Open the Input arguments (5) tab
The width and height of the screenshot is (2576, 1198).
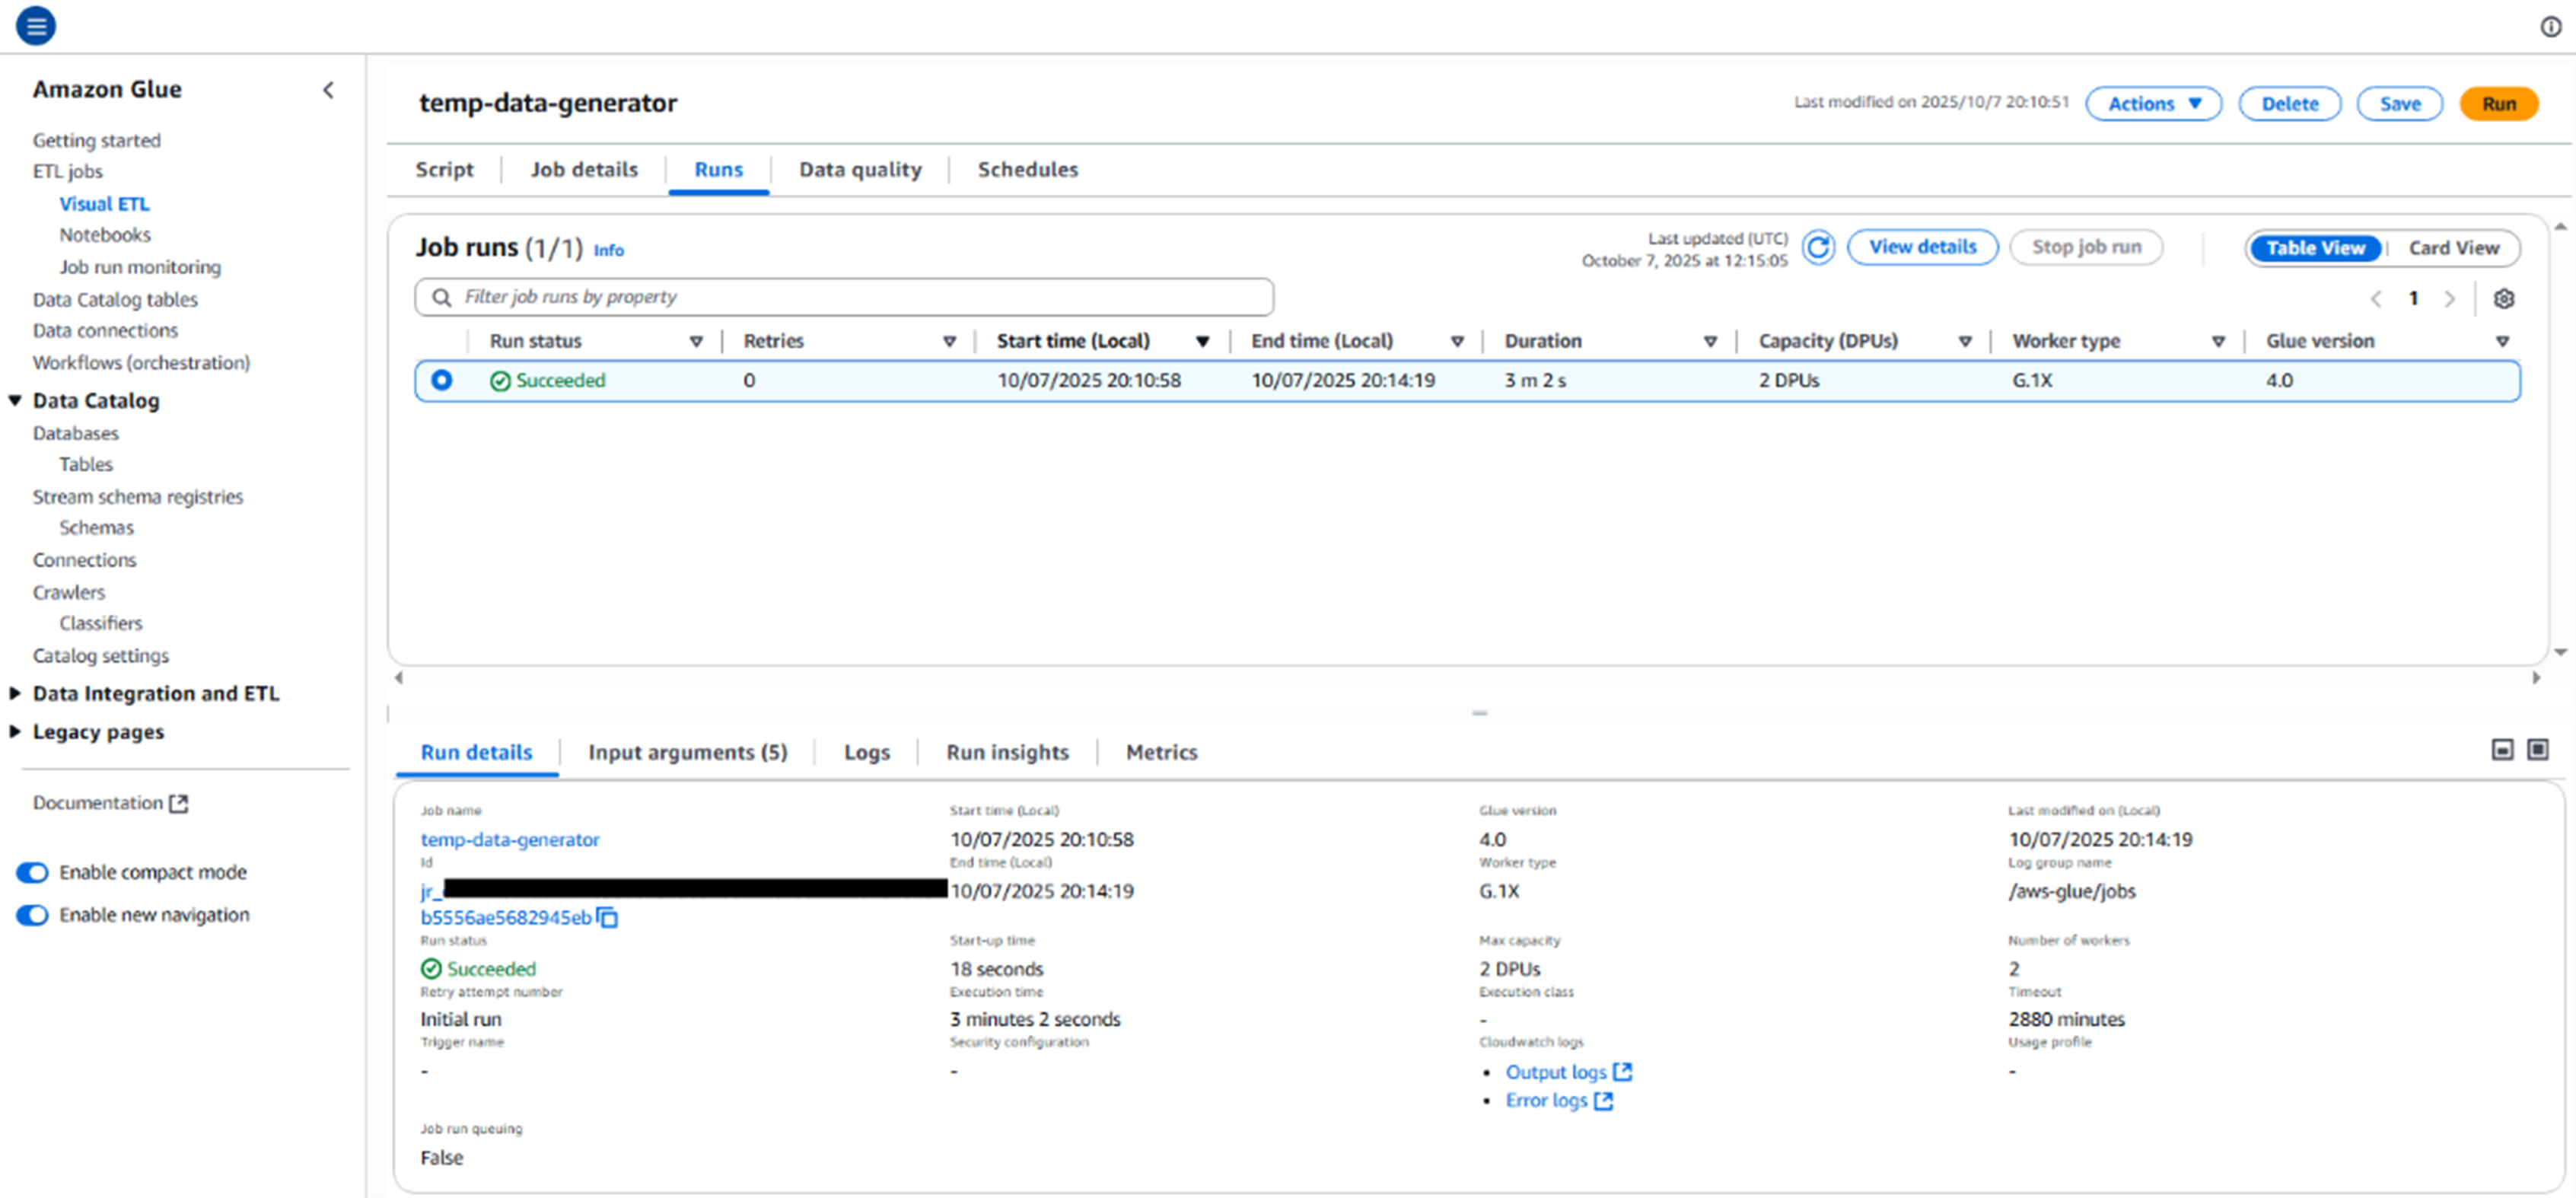[x=687, y=752]
